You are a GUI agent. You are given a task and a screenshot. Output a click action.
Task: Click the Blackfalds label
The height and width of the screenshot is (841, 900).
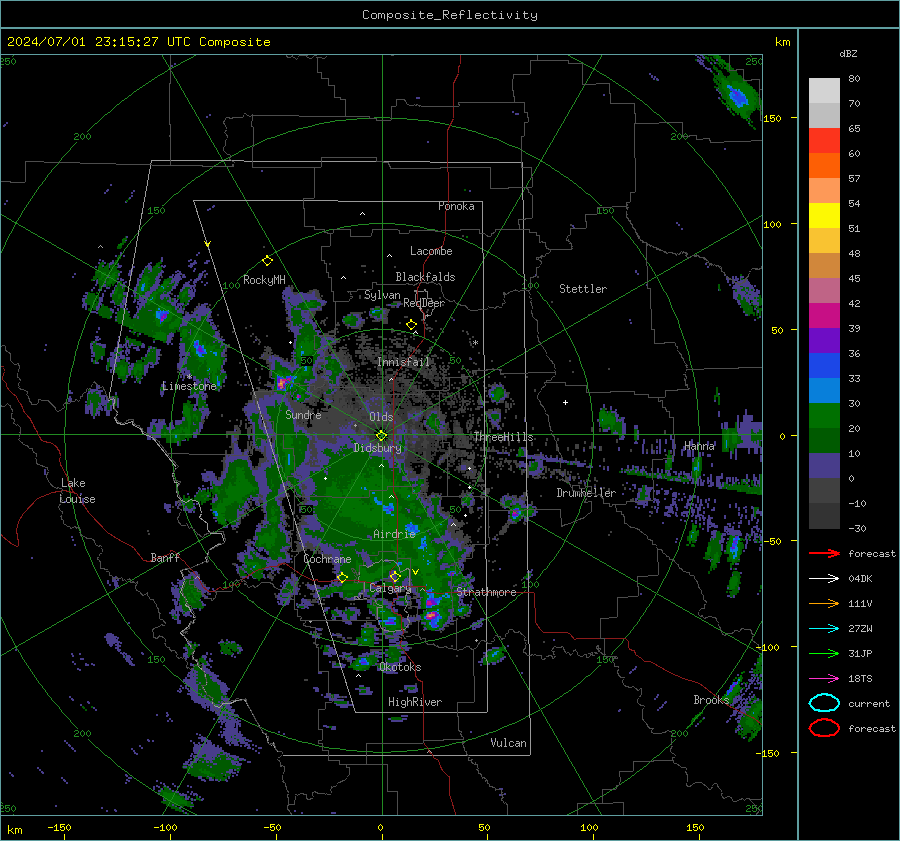425,277
